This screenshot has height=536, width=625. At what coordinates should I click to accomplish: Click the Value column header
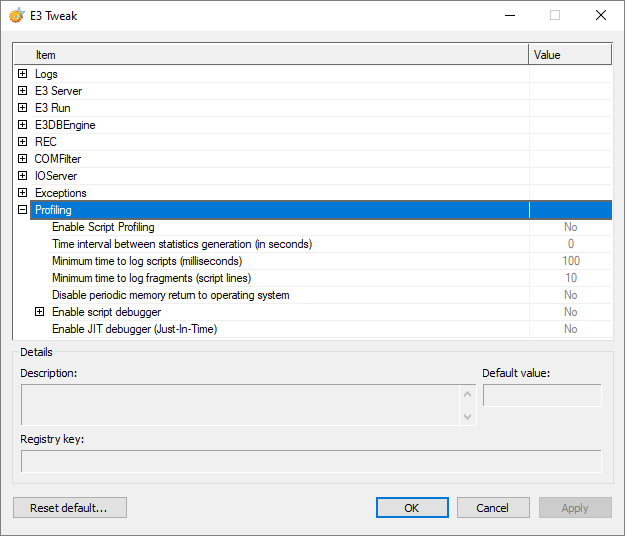pyautogui.click(x=570, y=55)
